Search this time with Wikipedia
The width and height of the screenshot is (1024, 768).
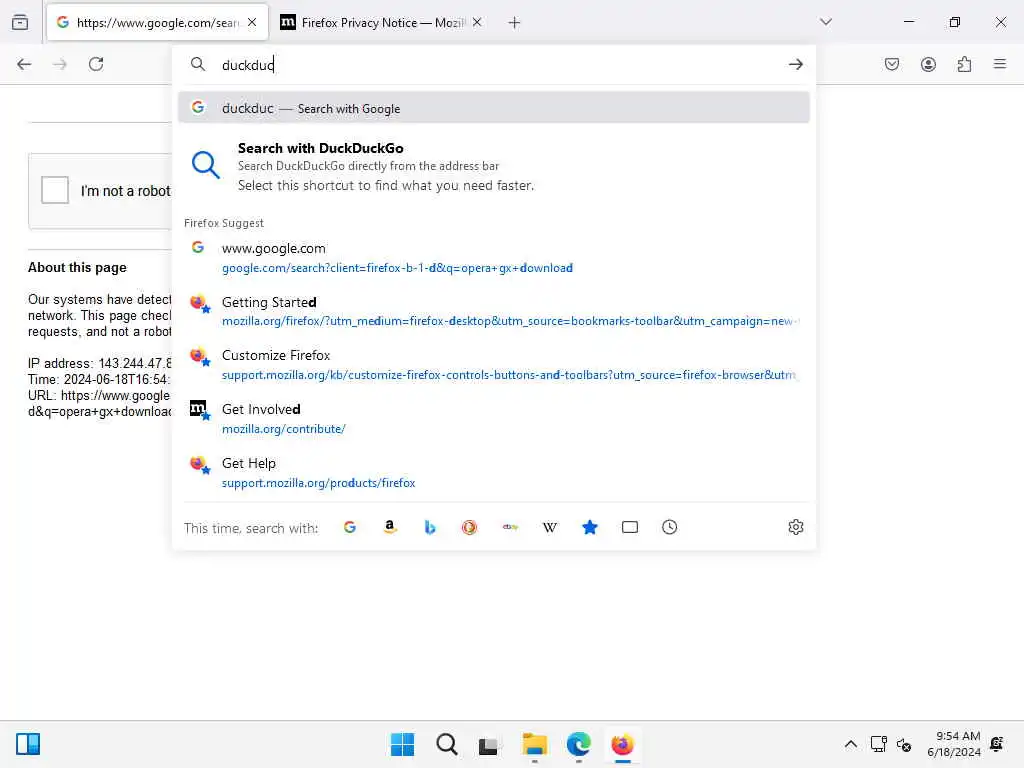[550, 527]
